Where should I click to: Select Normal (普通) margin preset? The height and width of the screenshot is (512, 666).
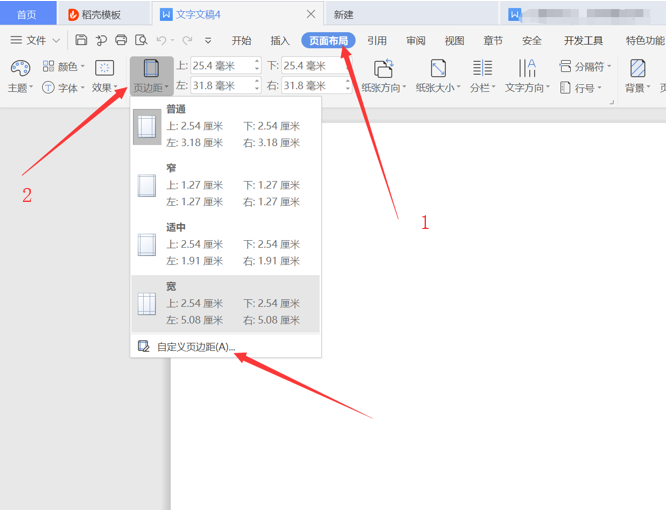(226, 126)
